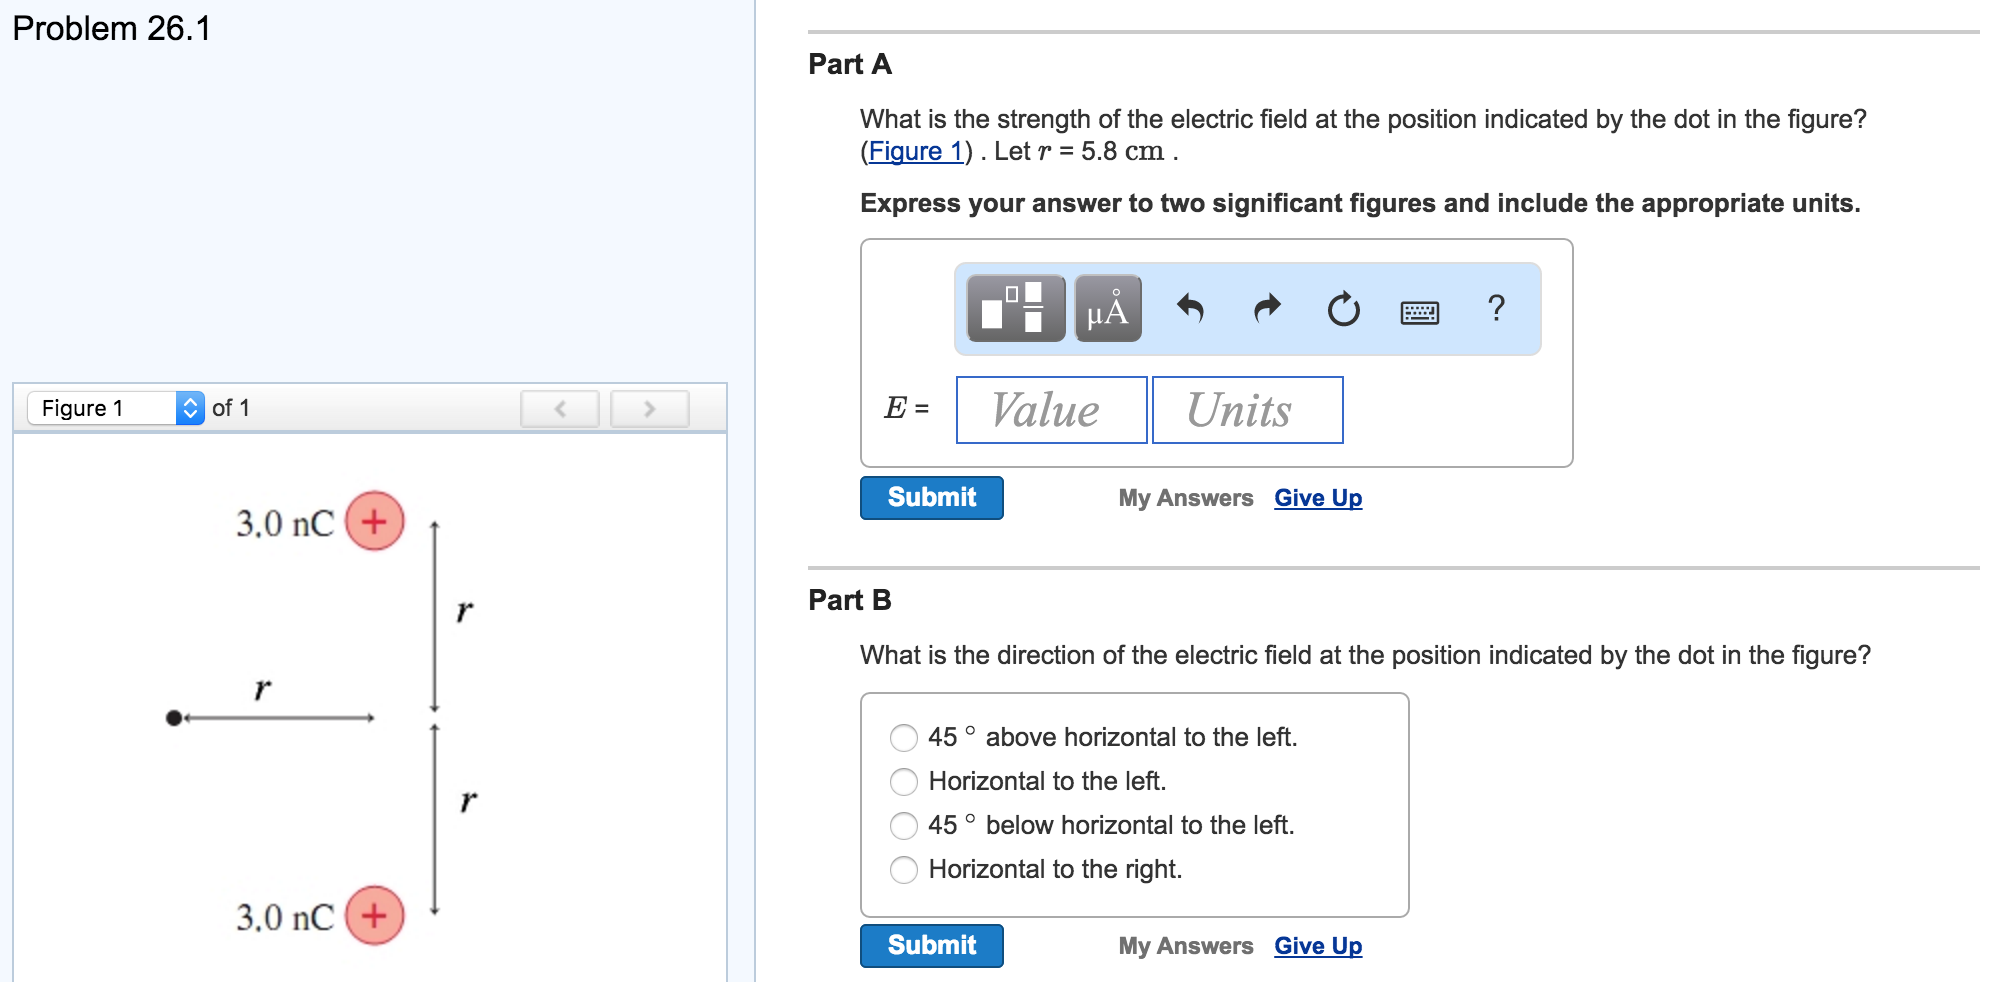Viewport: 1996px width, 982px height.
Task: Reset the answer field using the reset icon
Action: pyautogui.click(x=1343, y=310)
